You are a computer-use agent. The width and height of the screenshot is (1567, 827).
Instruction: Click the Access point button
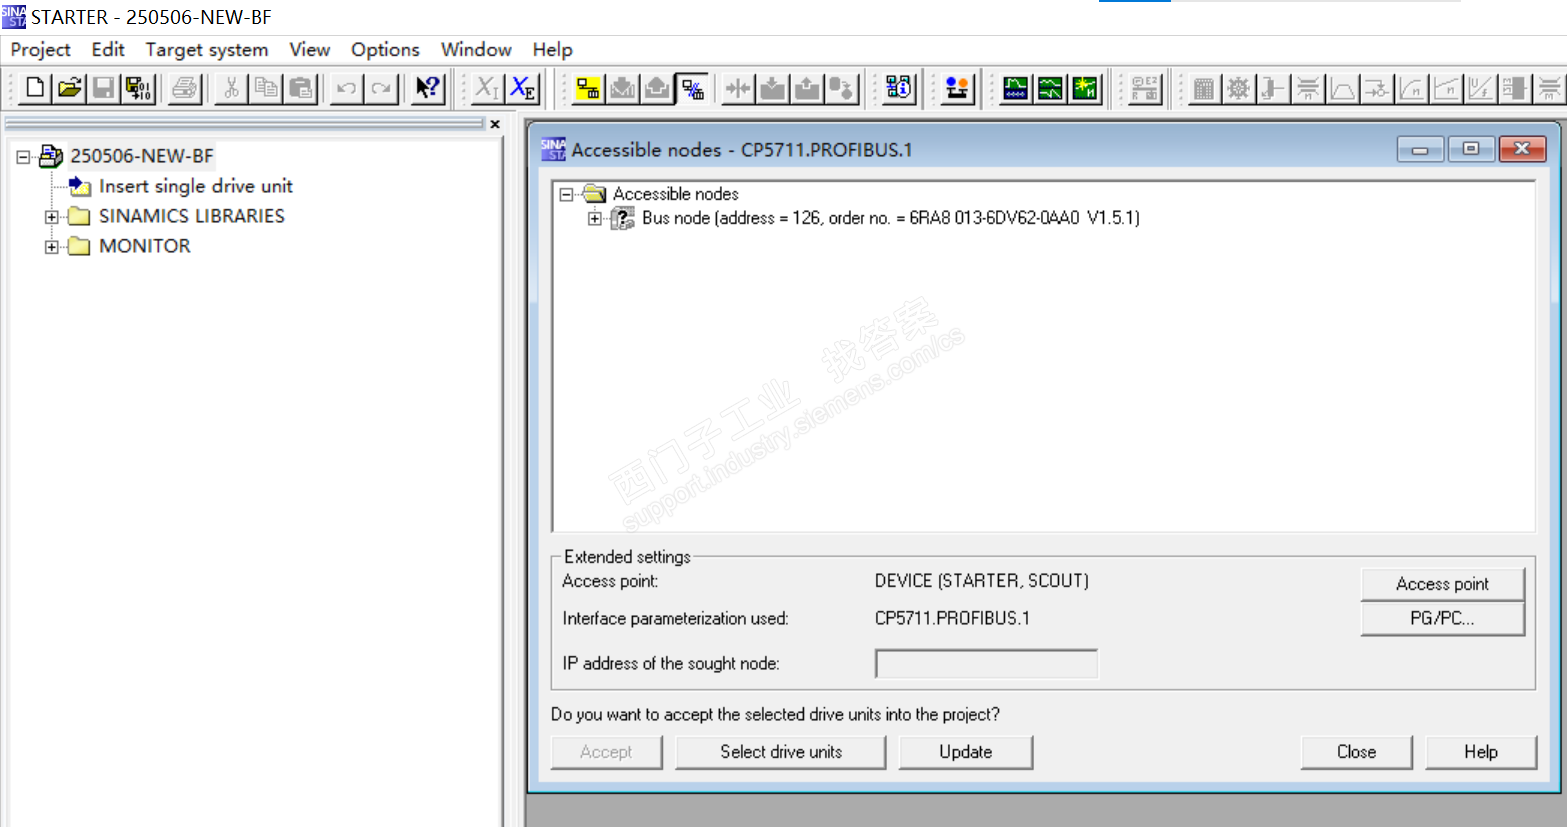pyautogui.click(x=1443, y=584)
